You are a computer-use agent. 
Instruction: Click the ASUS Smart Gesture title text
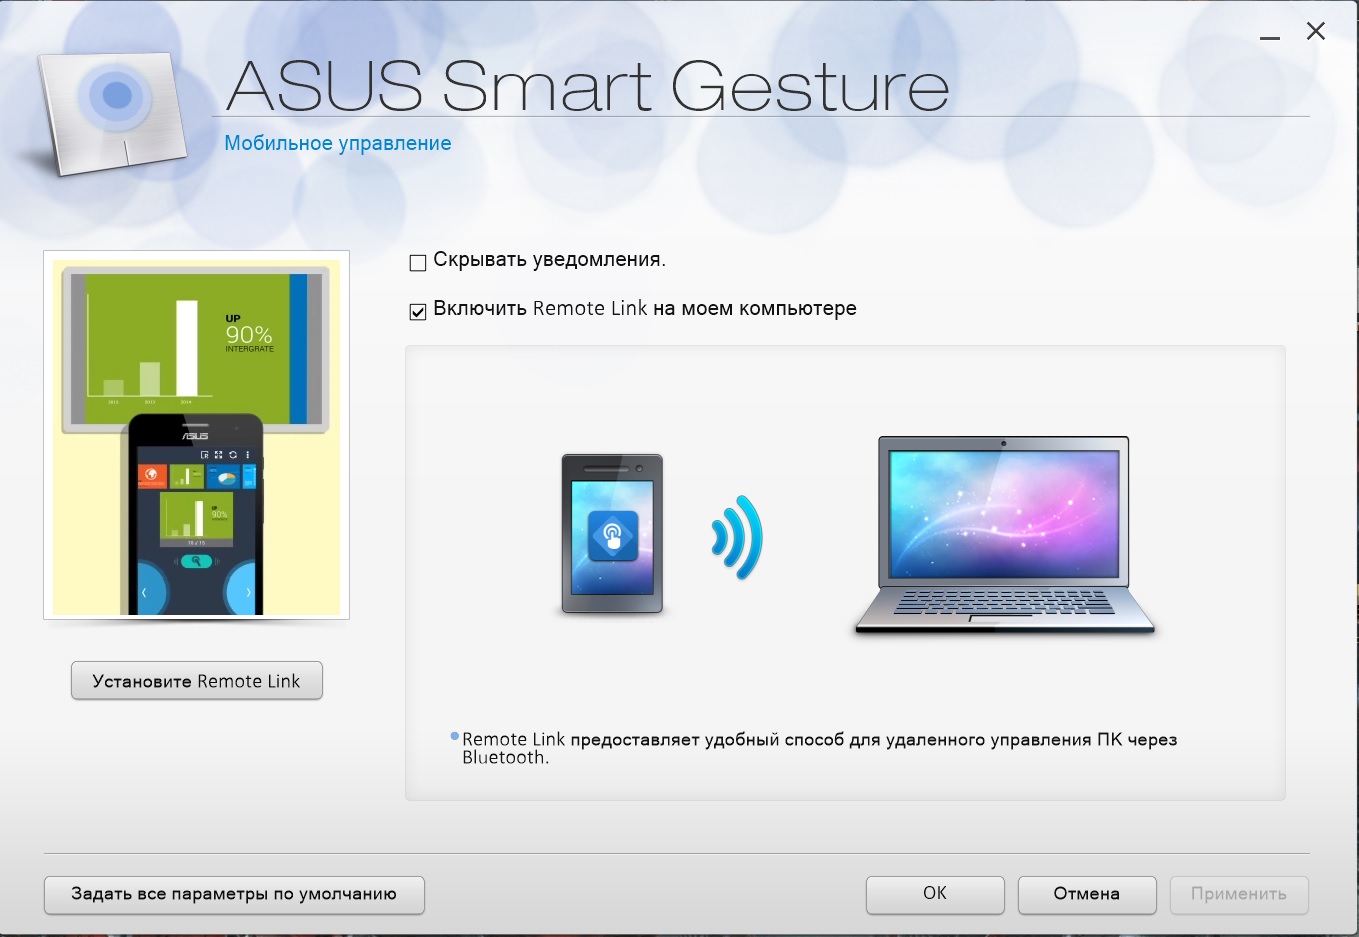click(588, 86)
